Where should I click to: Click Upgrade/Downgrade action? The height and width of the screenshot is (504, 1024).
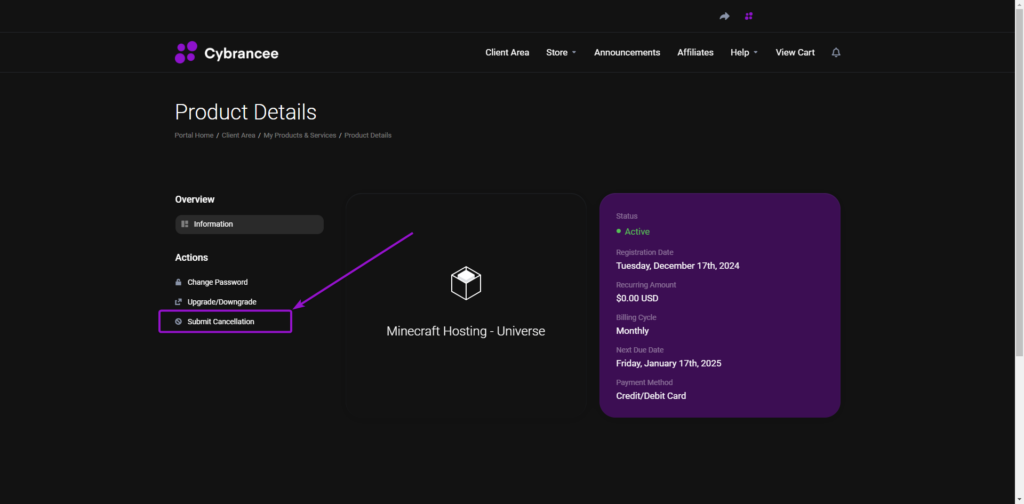[x=222, y=302]
